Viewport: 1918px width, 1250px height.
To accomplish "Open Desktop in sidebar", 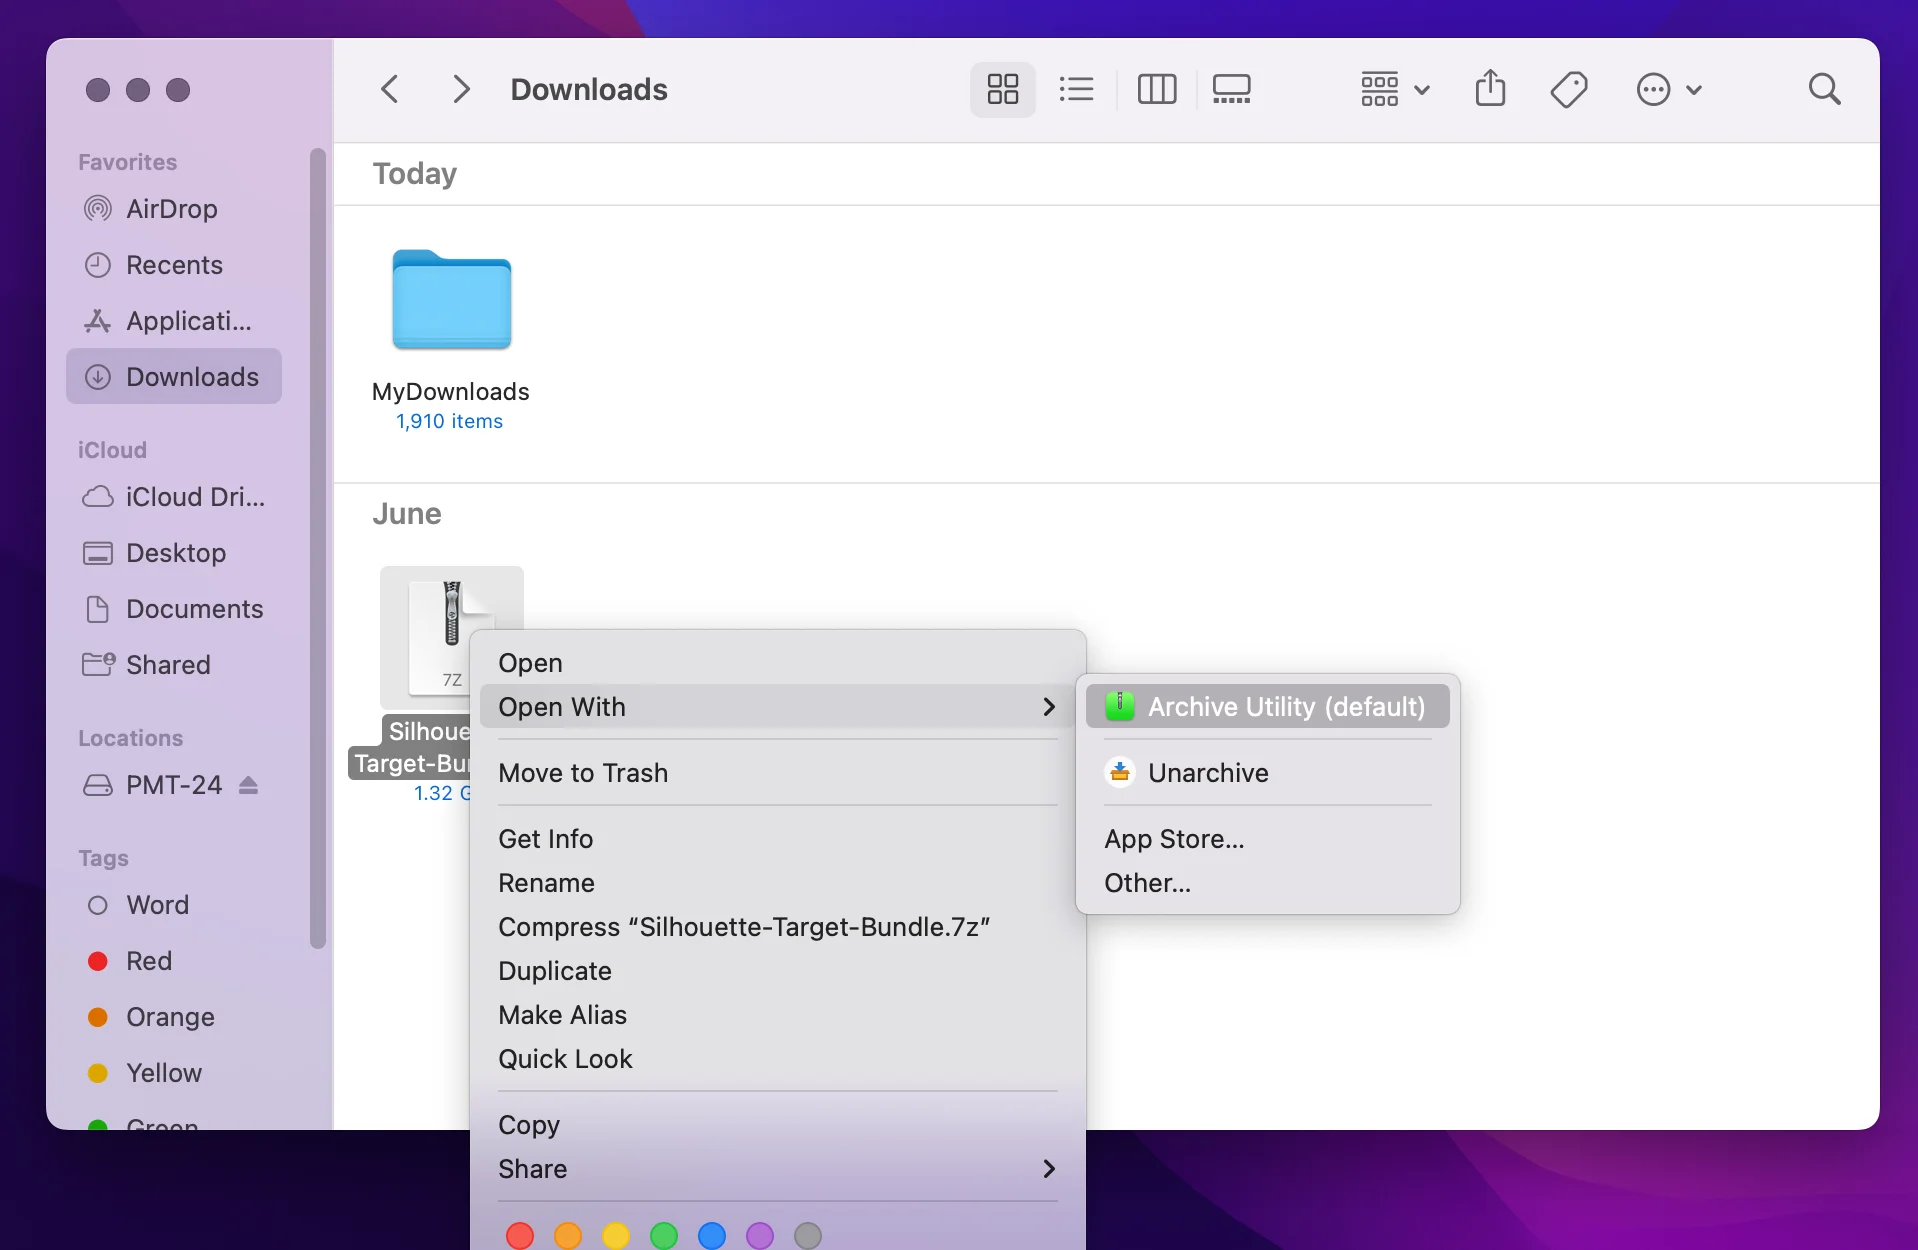I will pyautogui.click(x=174, y=553).
